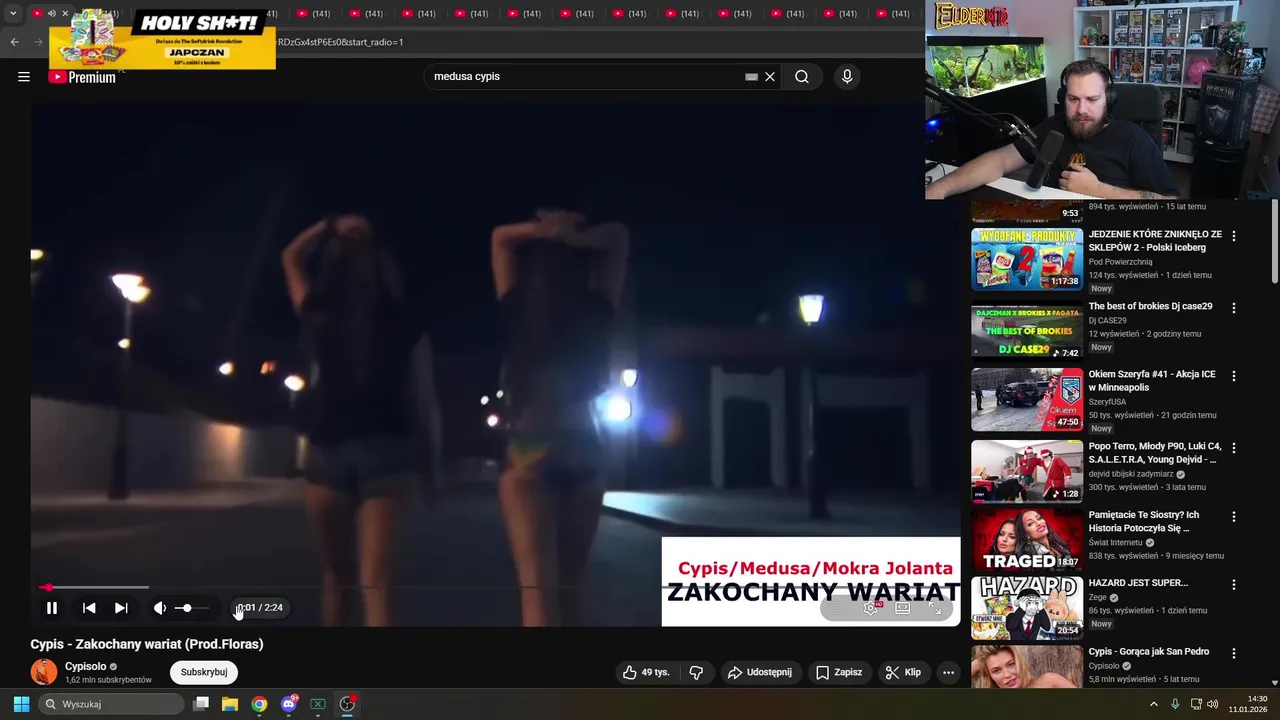Open 'Cypis - Gorąca jak San Pedro' title

click(x=1149, y=652)
